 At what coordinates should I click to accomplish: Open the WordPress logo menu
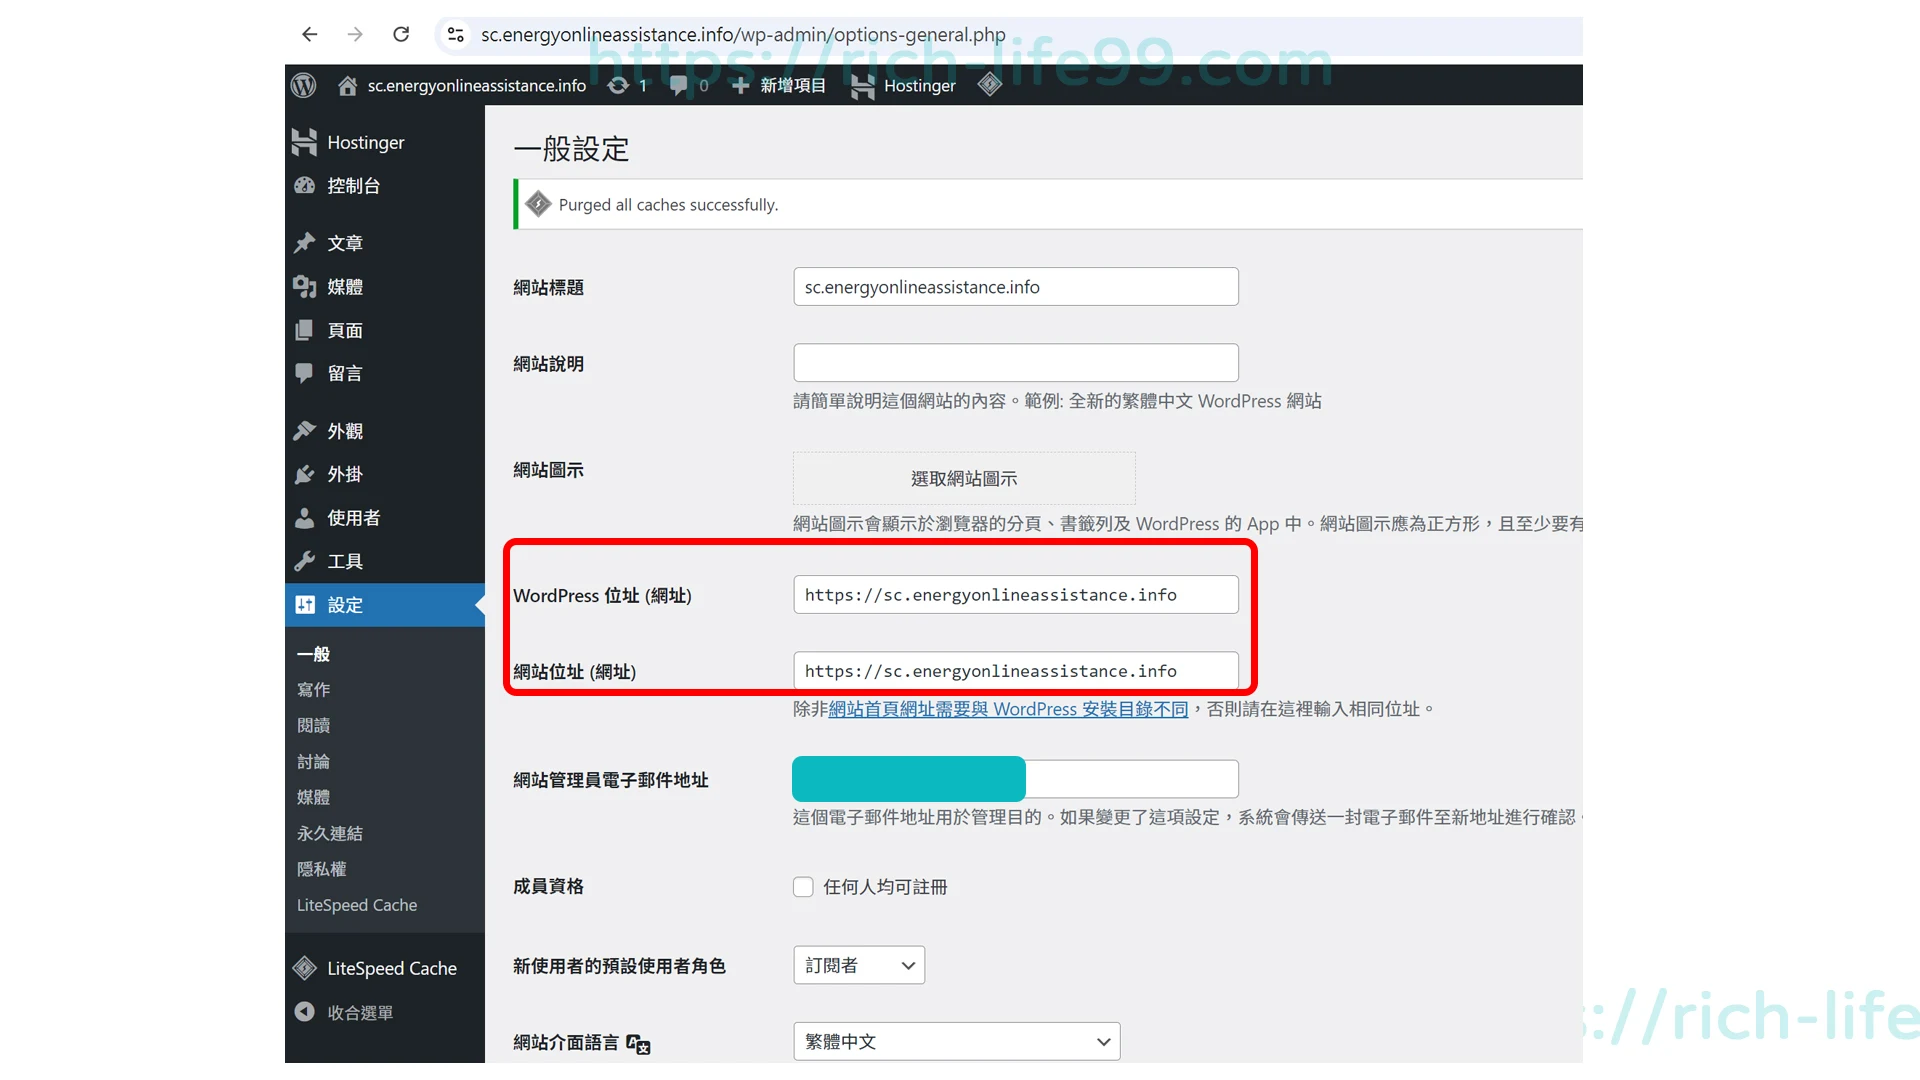(304, 85)
